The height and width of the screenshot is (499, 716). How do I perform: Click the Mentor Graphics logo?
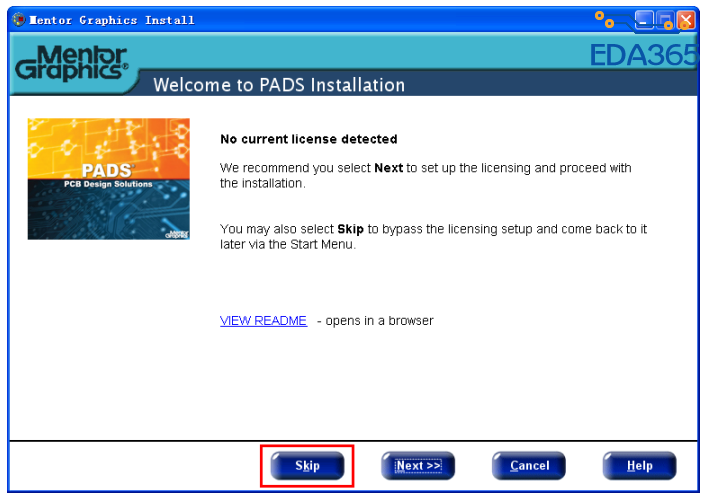coord(71,63)
